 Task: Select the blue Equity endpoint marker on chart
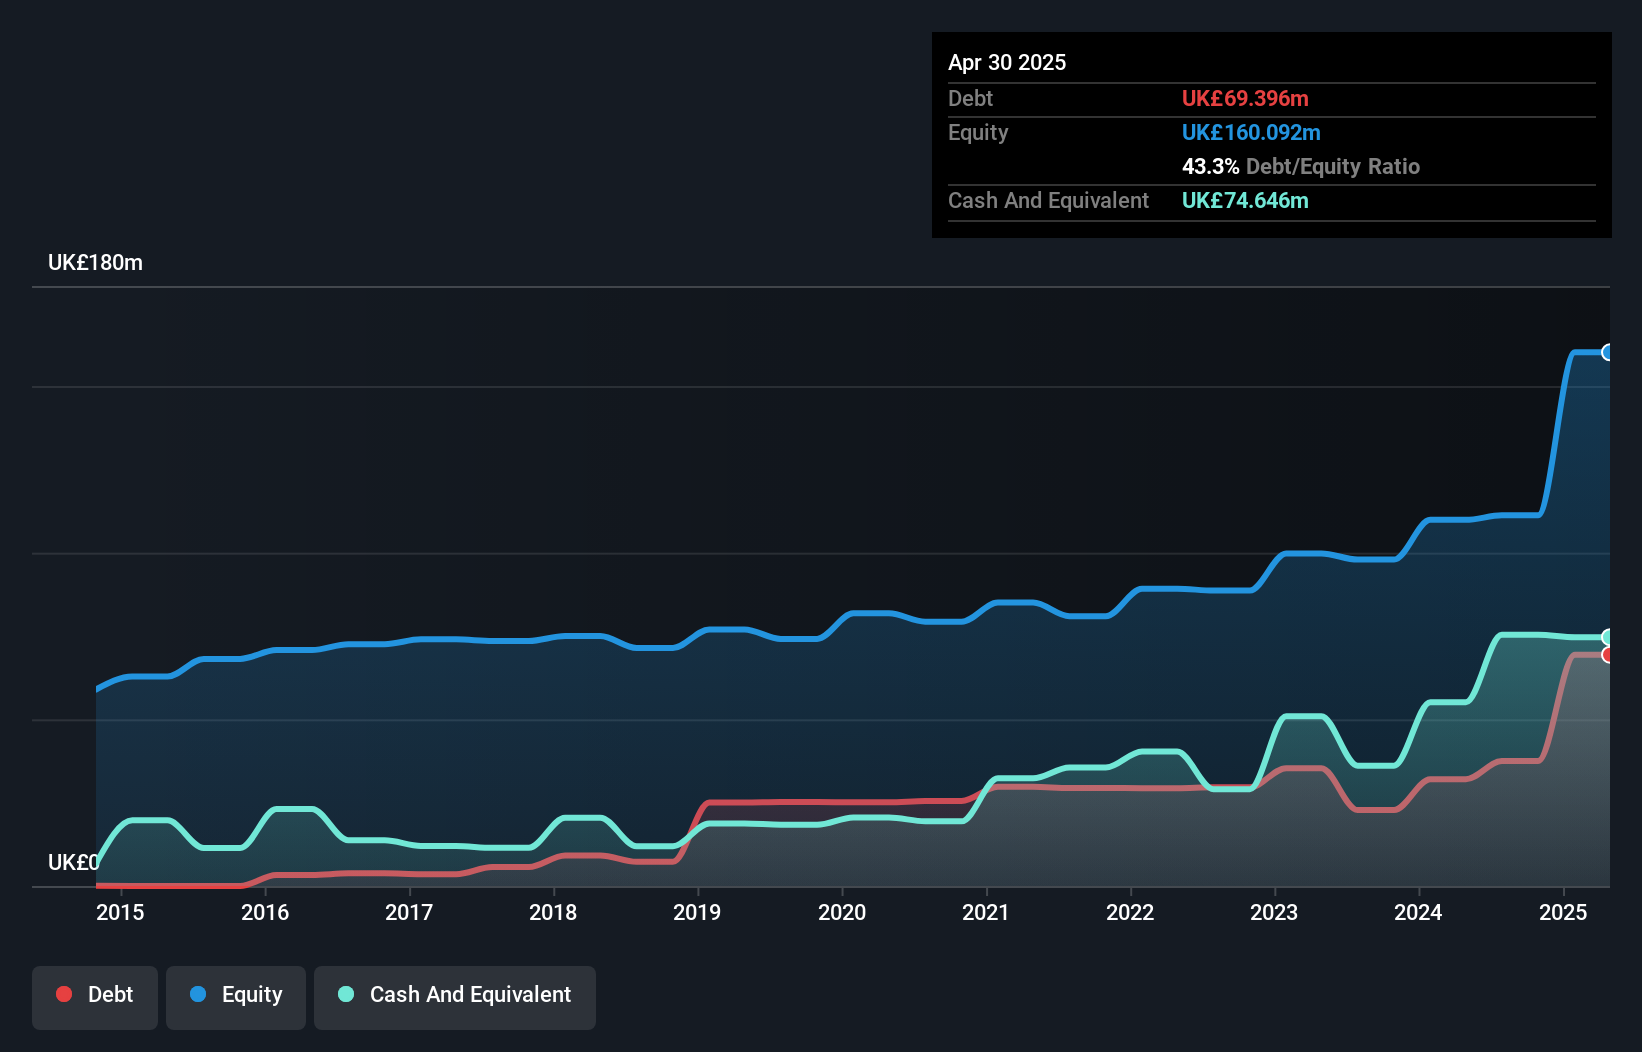click(x=1608, y=352)
